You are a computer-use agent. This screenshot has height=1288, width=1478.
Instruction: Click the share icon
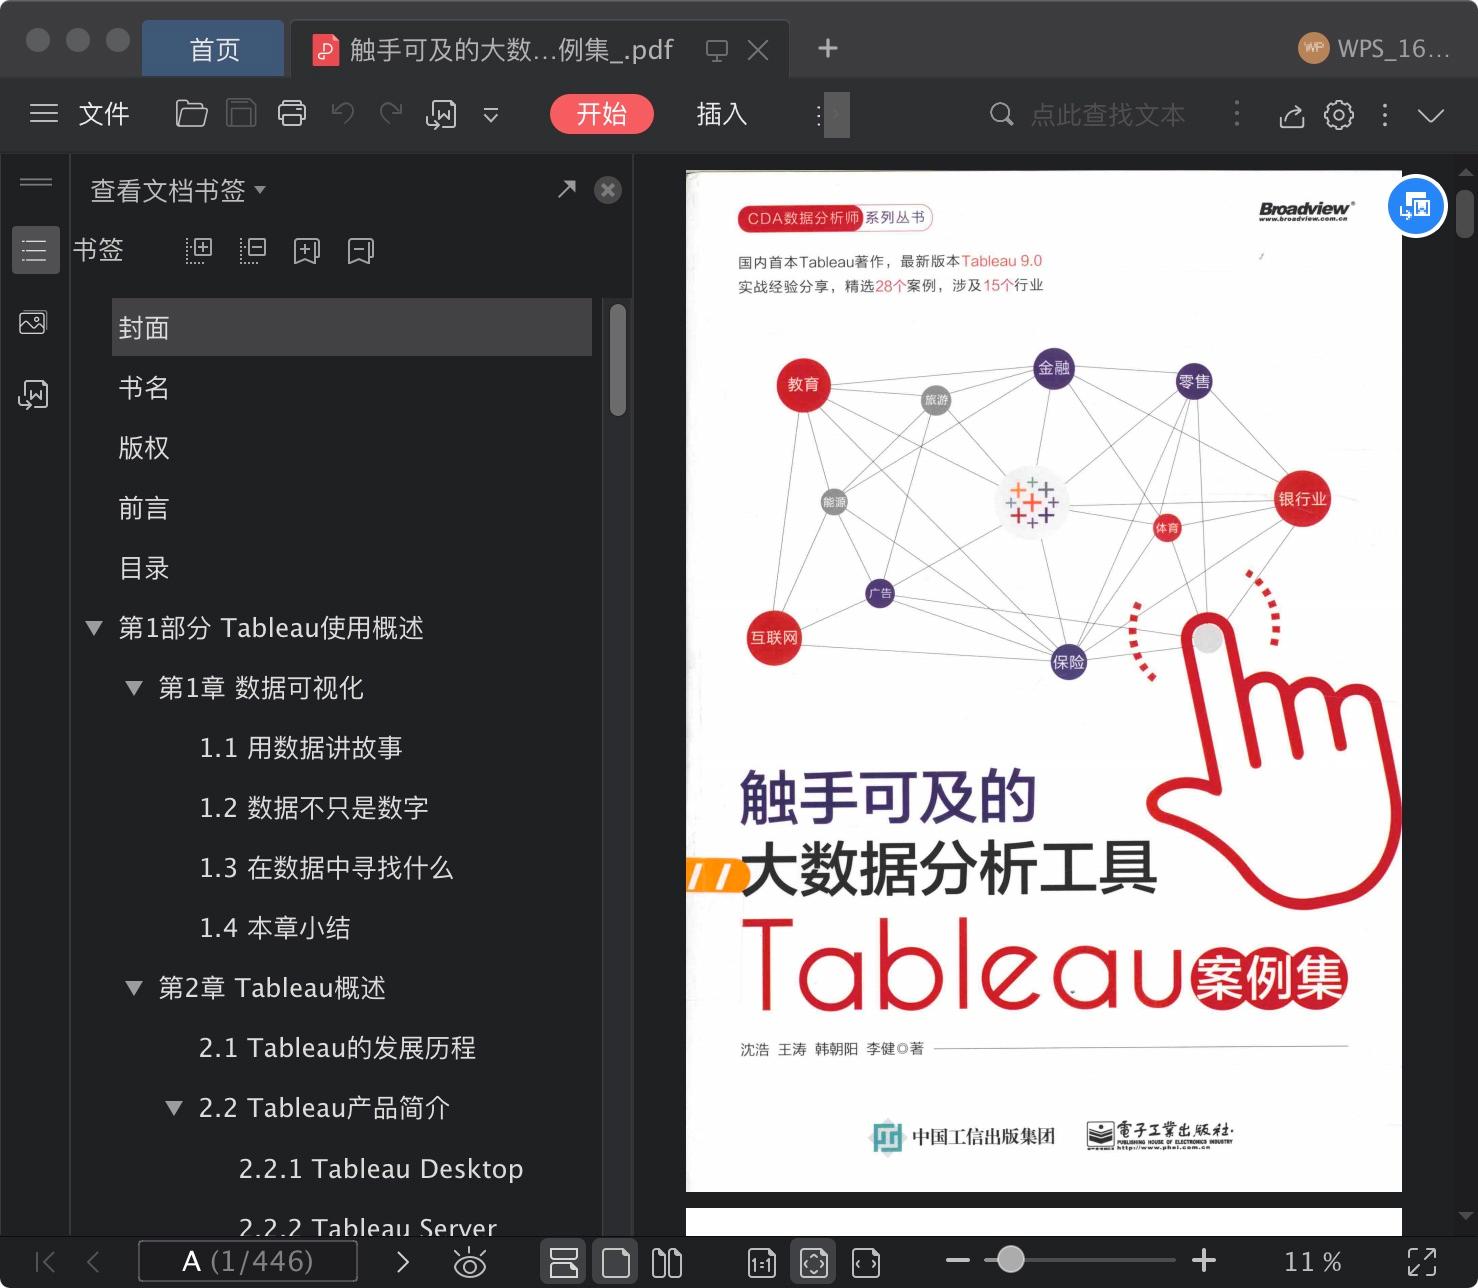pos(1292,116)
